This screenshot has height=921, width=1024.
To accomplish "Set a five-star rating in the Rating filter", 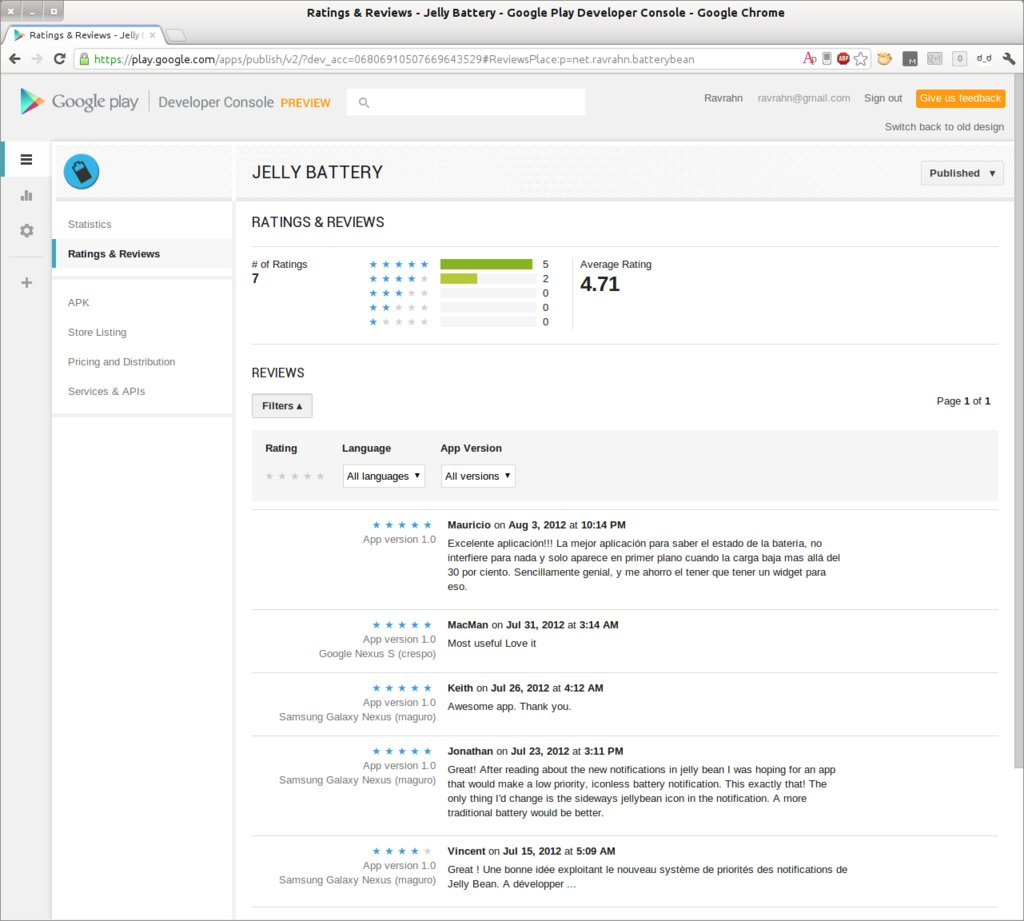I will coord(322,476).
